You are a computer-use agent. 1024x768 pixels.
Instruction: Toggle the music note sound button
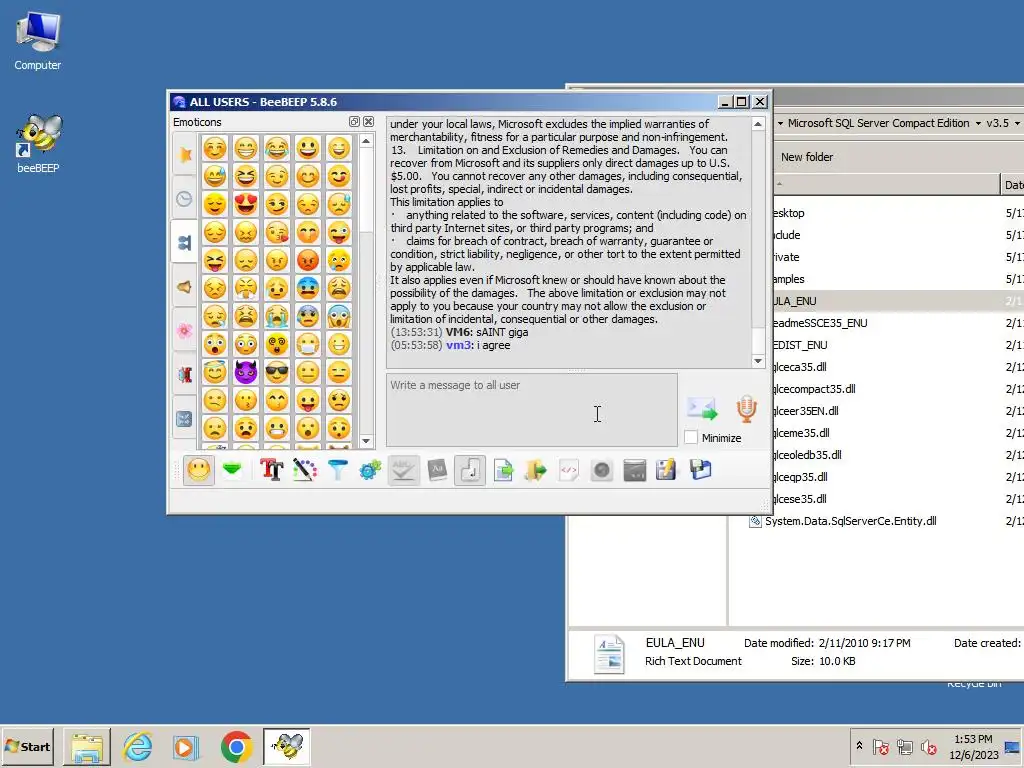pos(470,470)
